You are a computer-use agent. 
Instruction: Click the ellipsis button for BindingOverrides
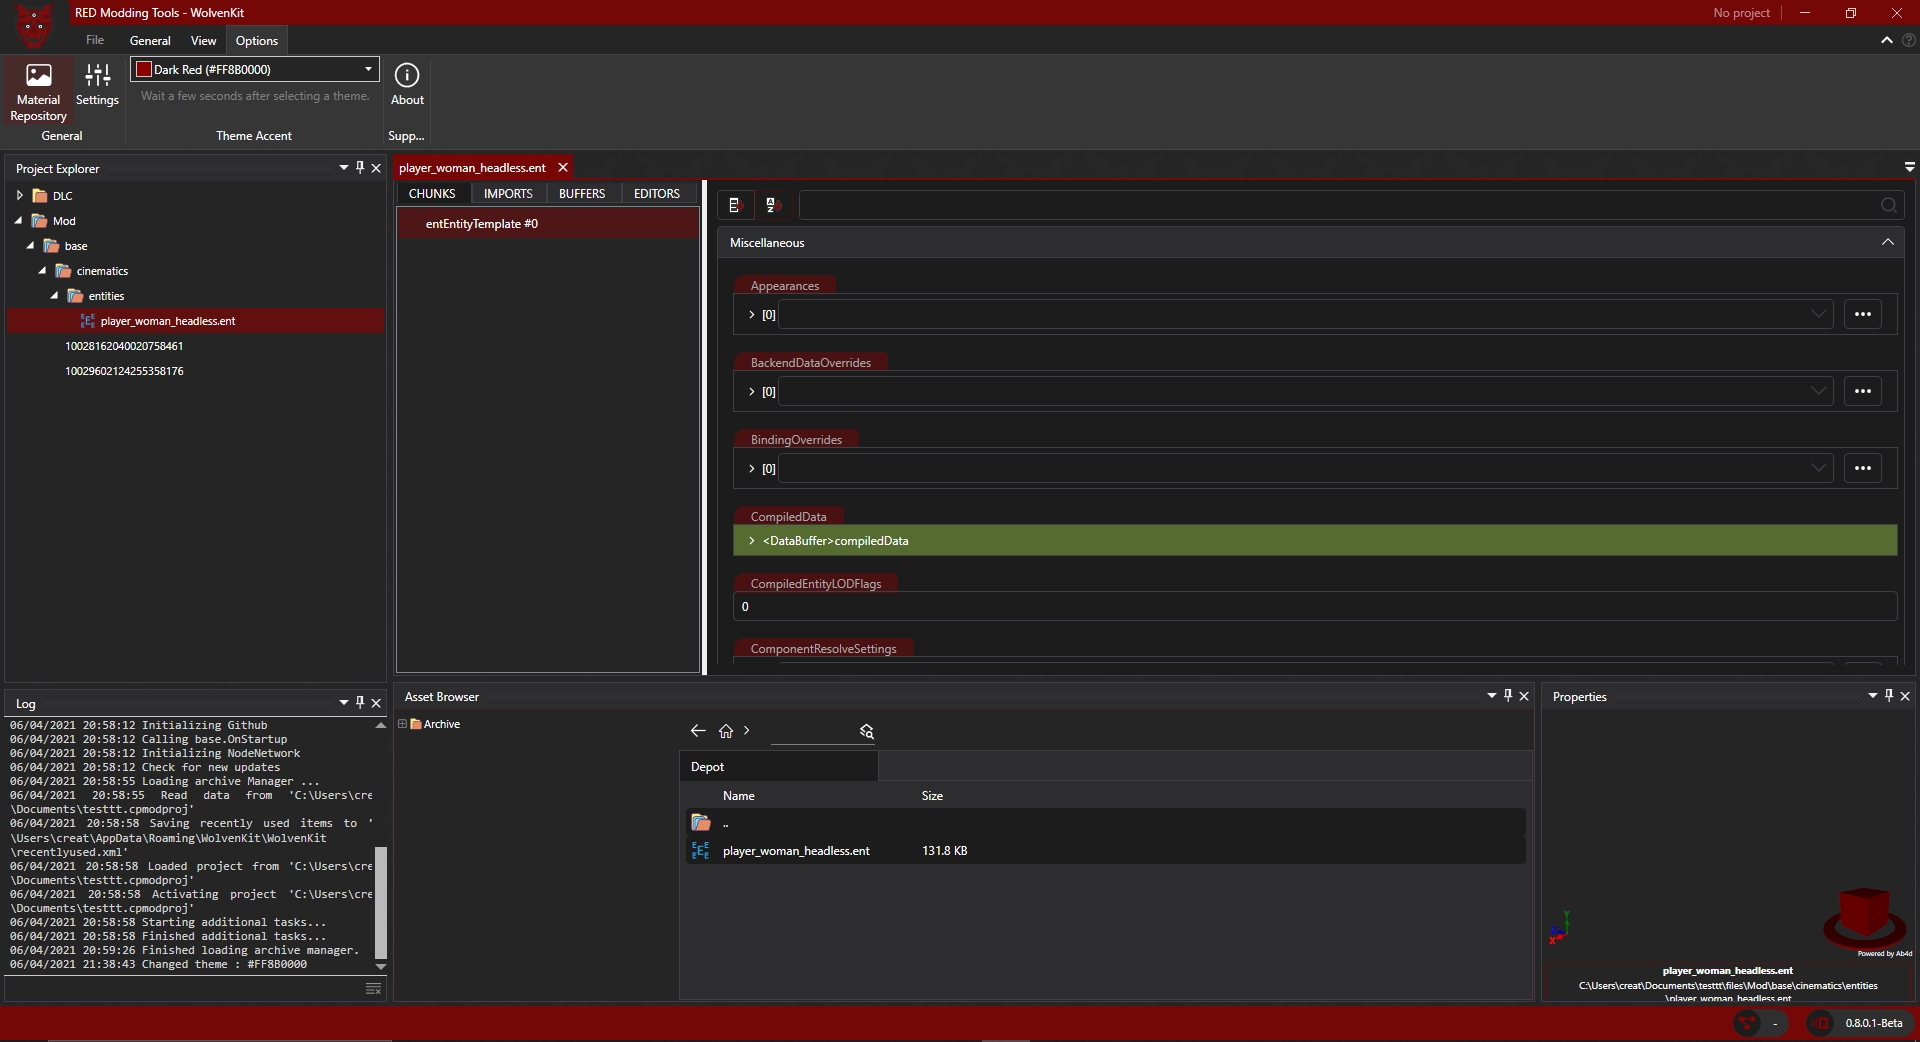[1862, 468]
